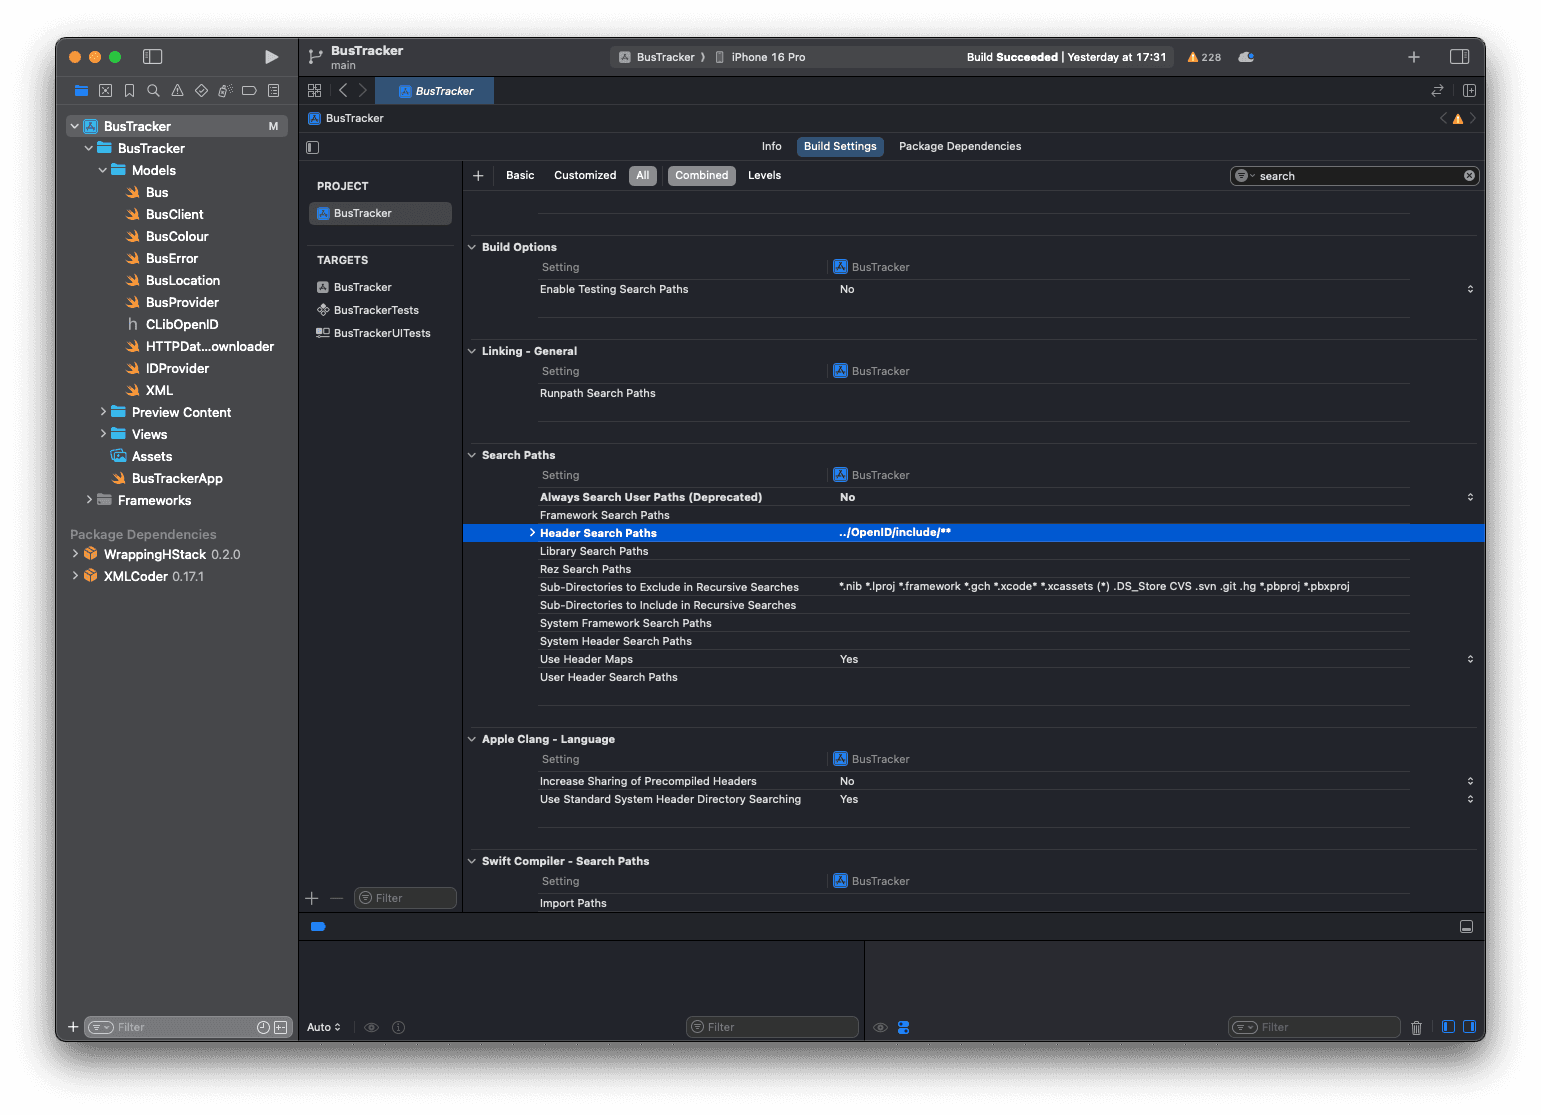Collapse the Search Paths section
Image resolution: width=1541 pixels, height=1115 pixels.
472,455
